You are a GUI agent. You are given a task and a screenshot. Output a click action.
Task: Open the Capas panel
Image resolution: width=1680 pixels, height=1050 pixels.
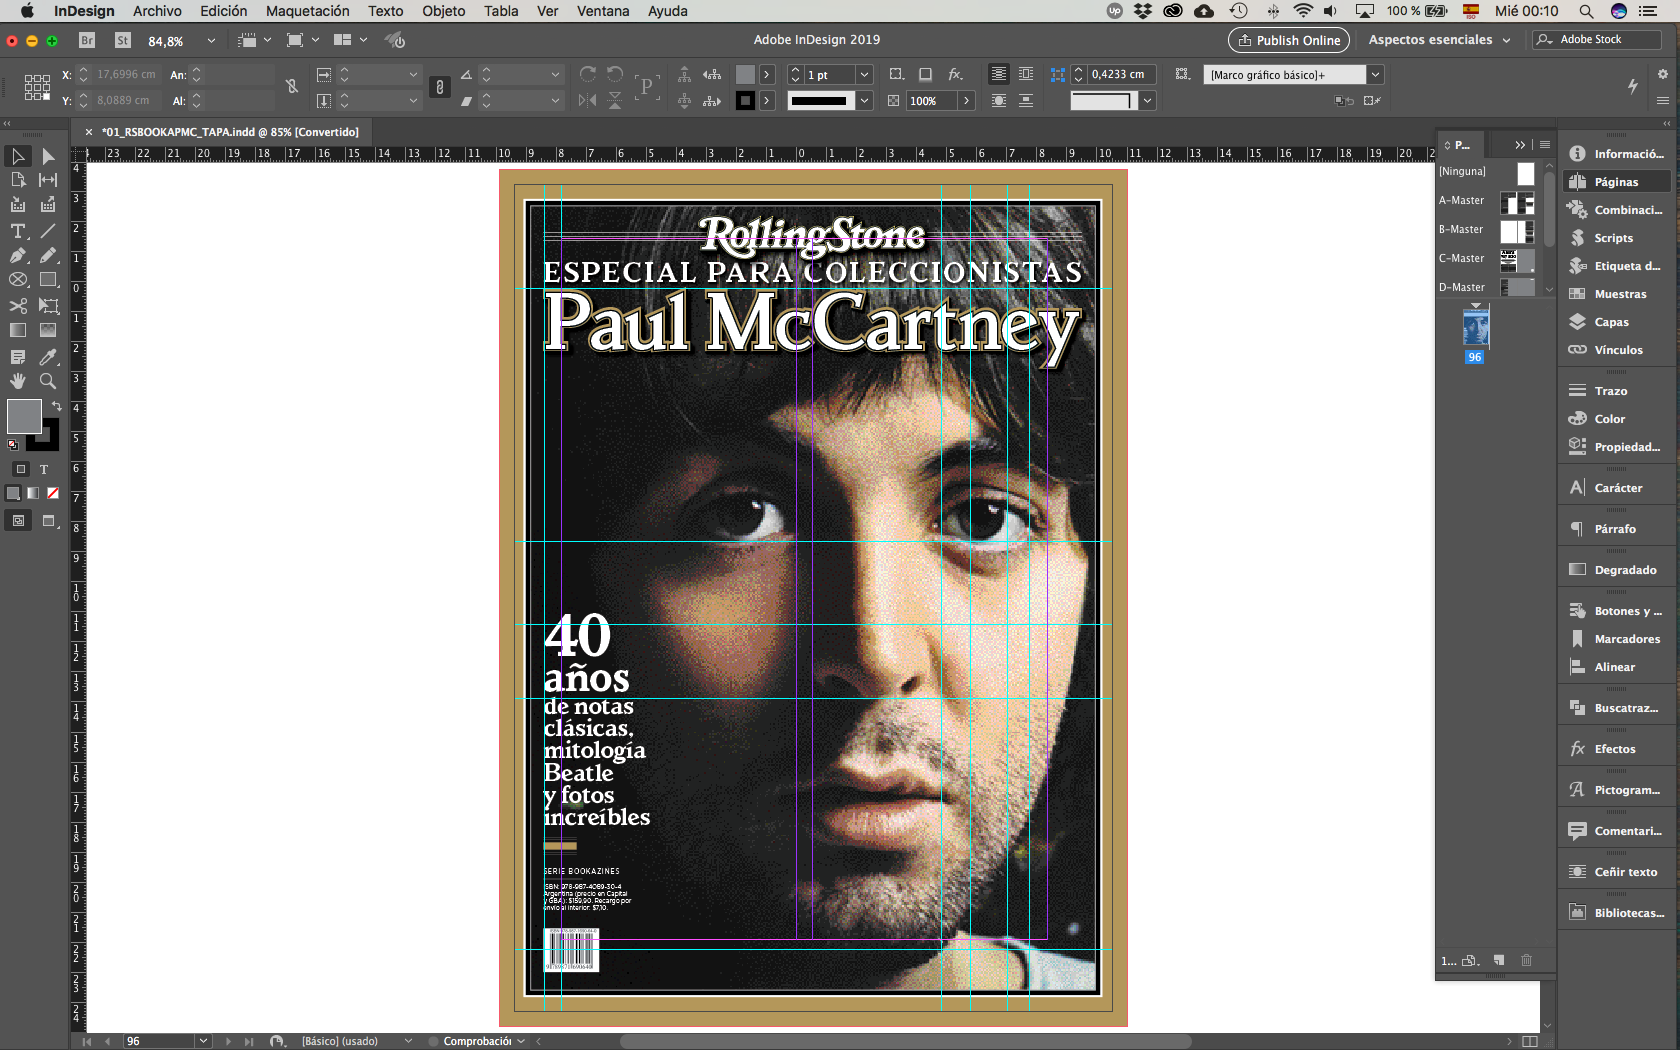(1616, 322)
